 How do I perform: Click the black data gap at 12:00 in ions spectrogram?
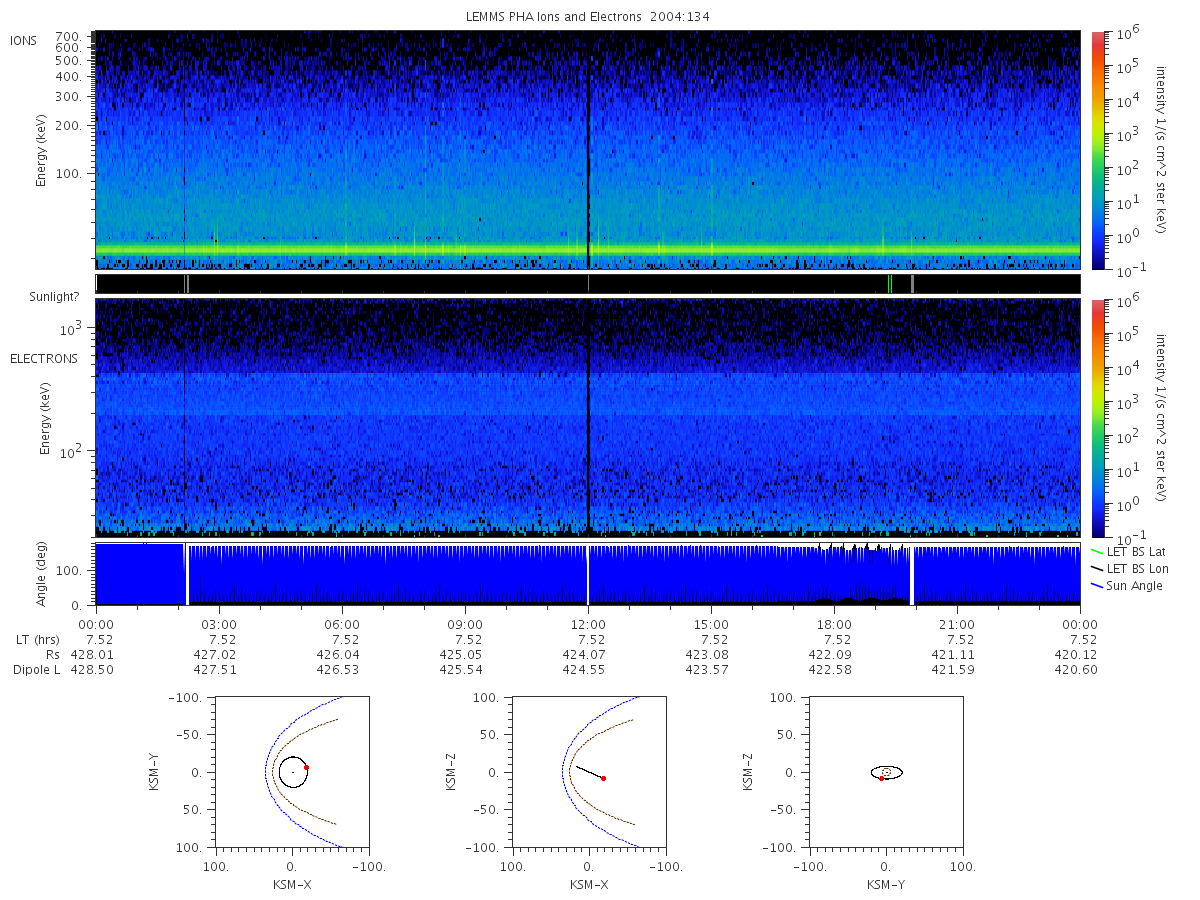pos(588,150)
